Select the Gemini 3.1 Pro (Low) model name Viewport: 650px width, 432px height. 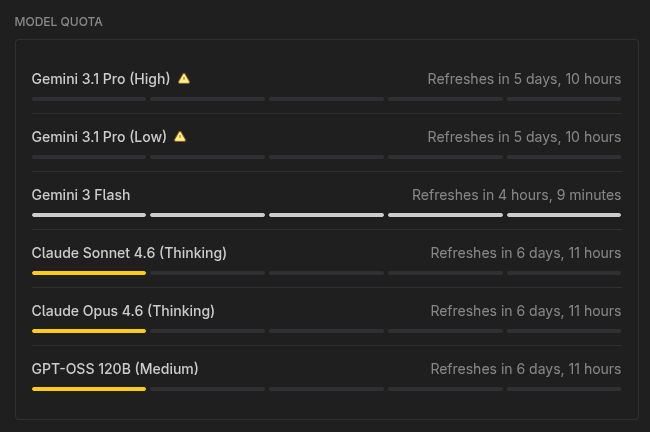point(99,137)
